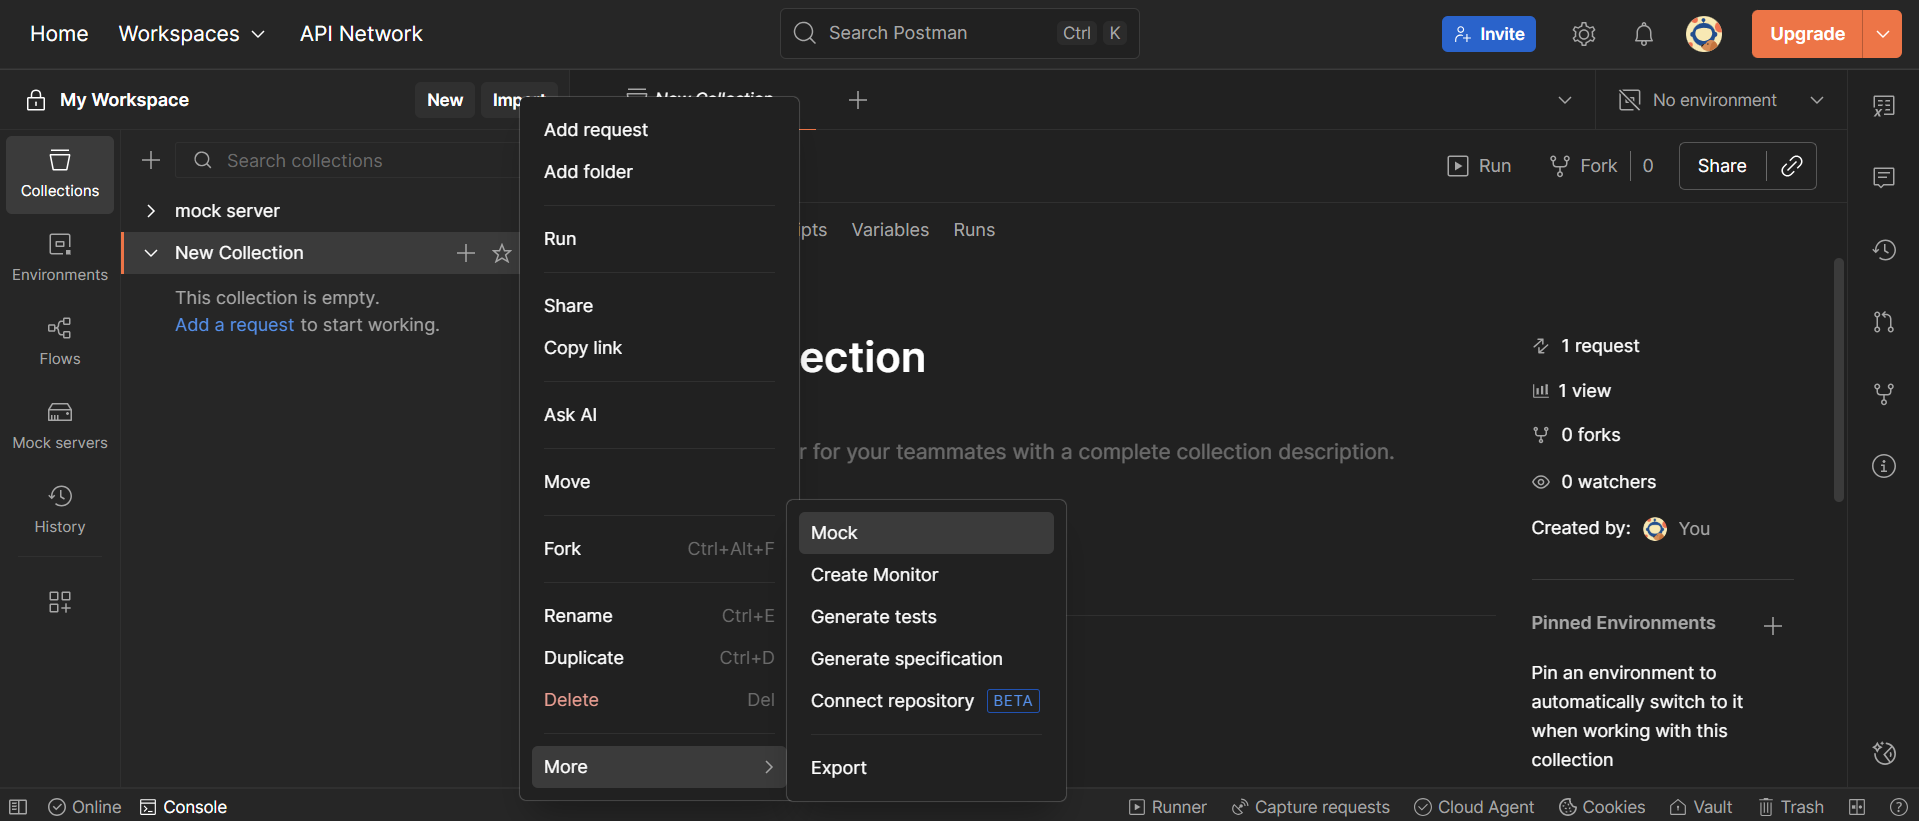Open the Mock servers sidebar panel

[x=60, y=426]
